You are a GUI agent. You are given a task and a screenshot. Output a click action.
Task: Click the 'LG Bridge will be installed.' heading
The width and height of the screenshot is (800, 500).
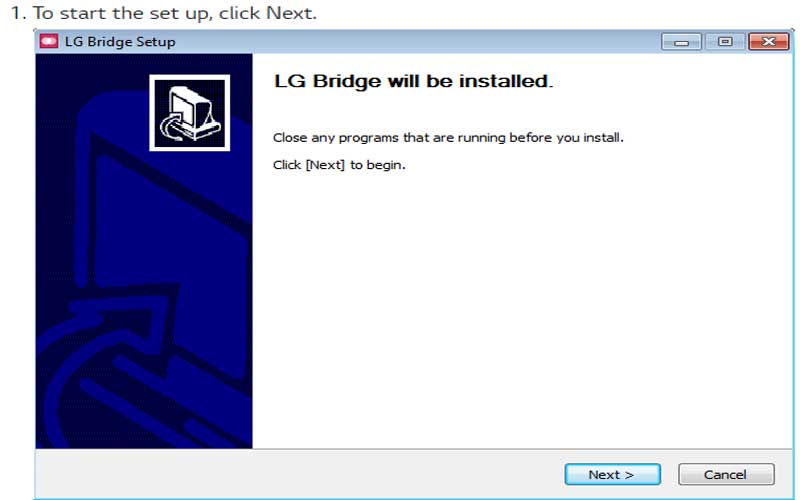[413, 81]
